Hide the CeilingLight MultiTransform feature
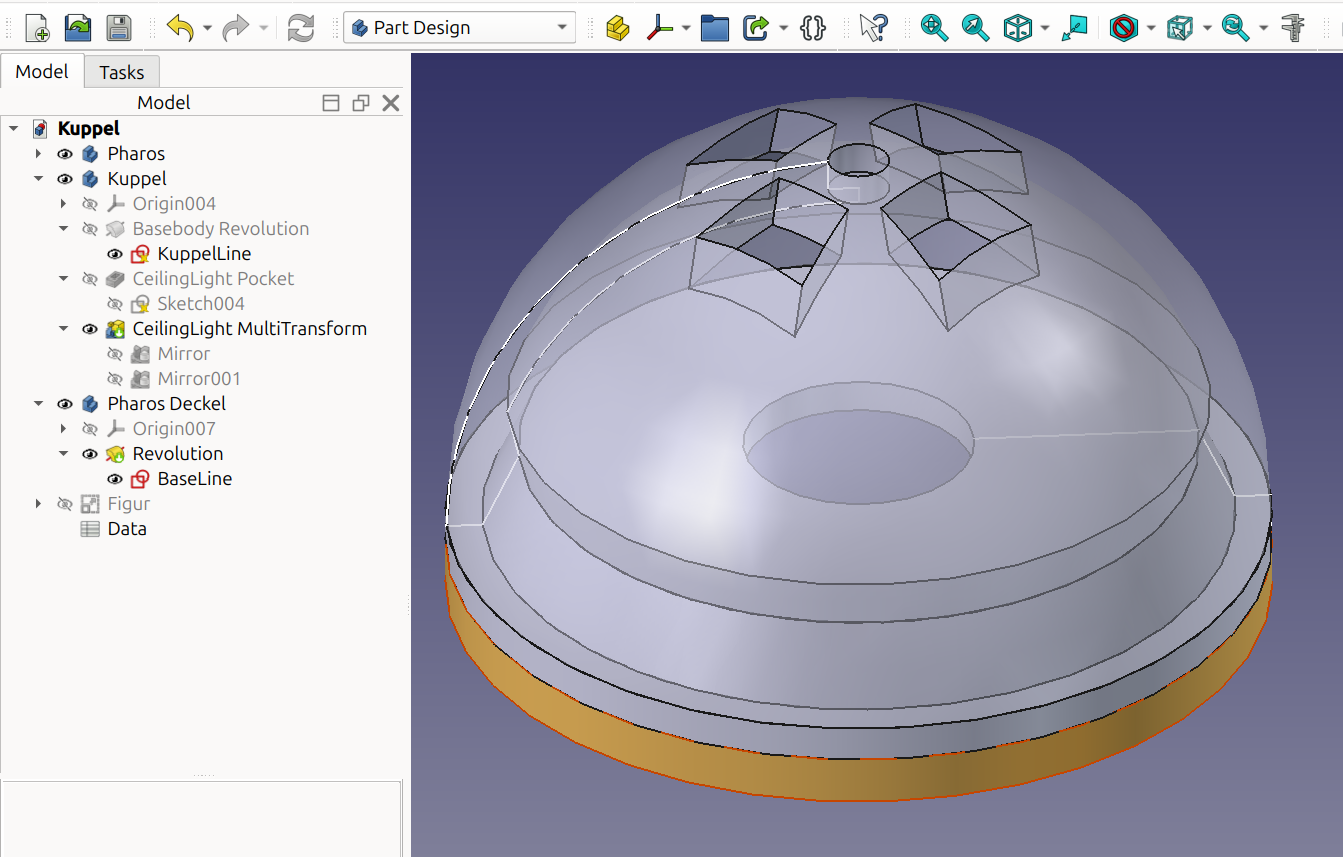This screenshot has height=857, width=1343. pos(90,329)
